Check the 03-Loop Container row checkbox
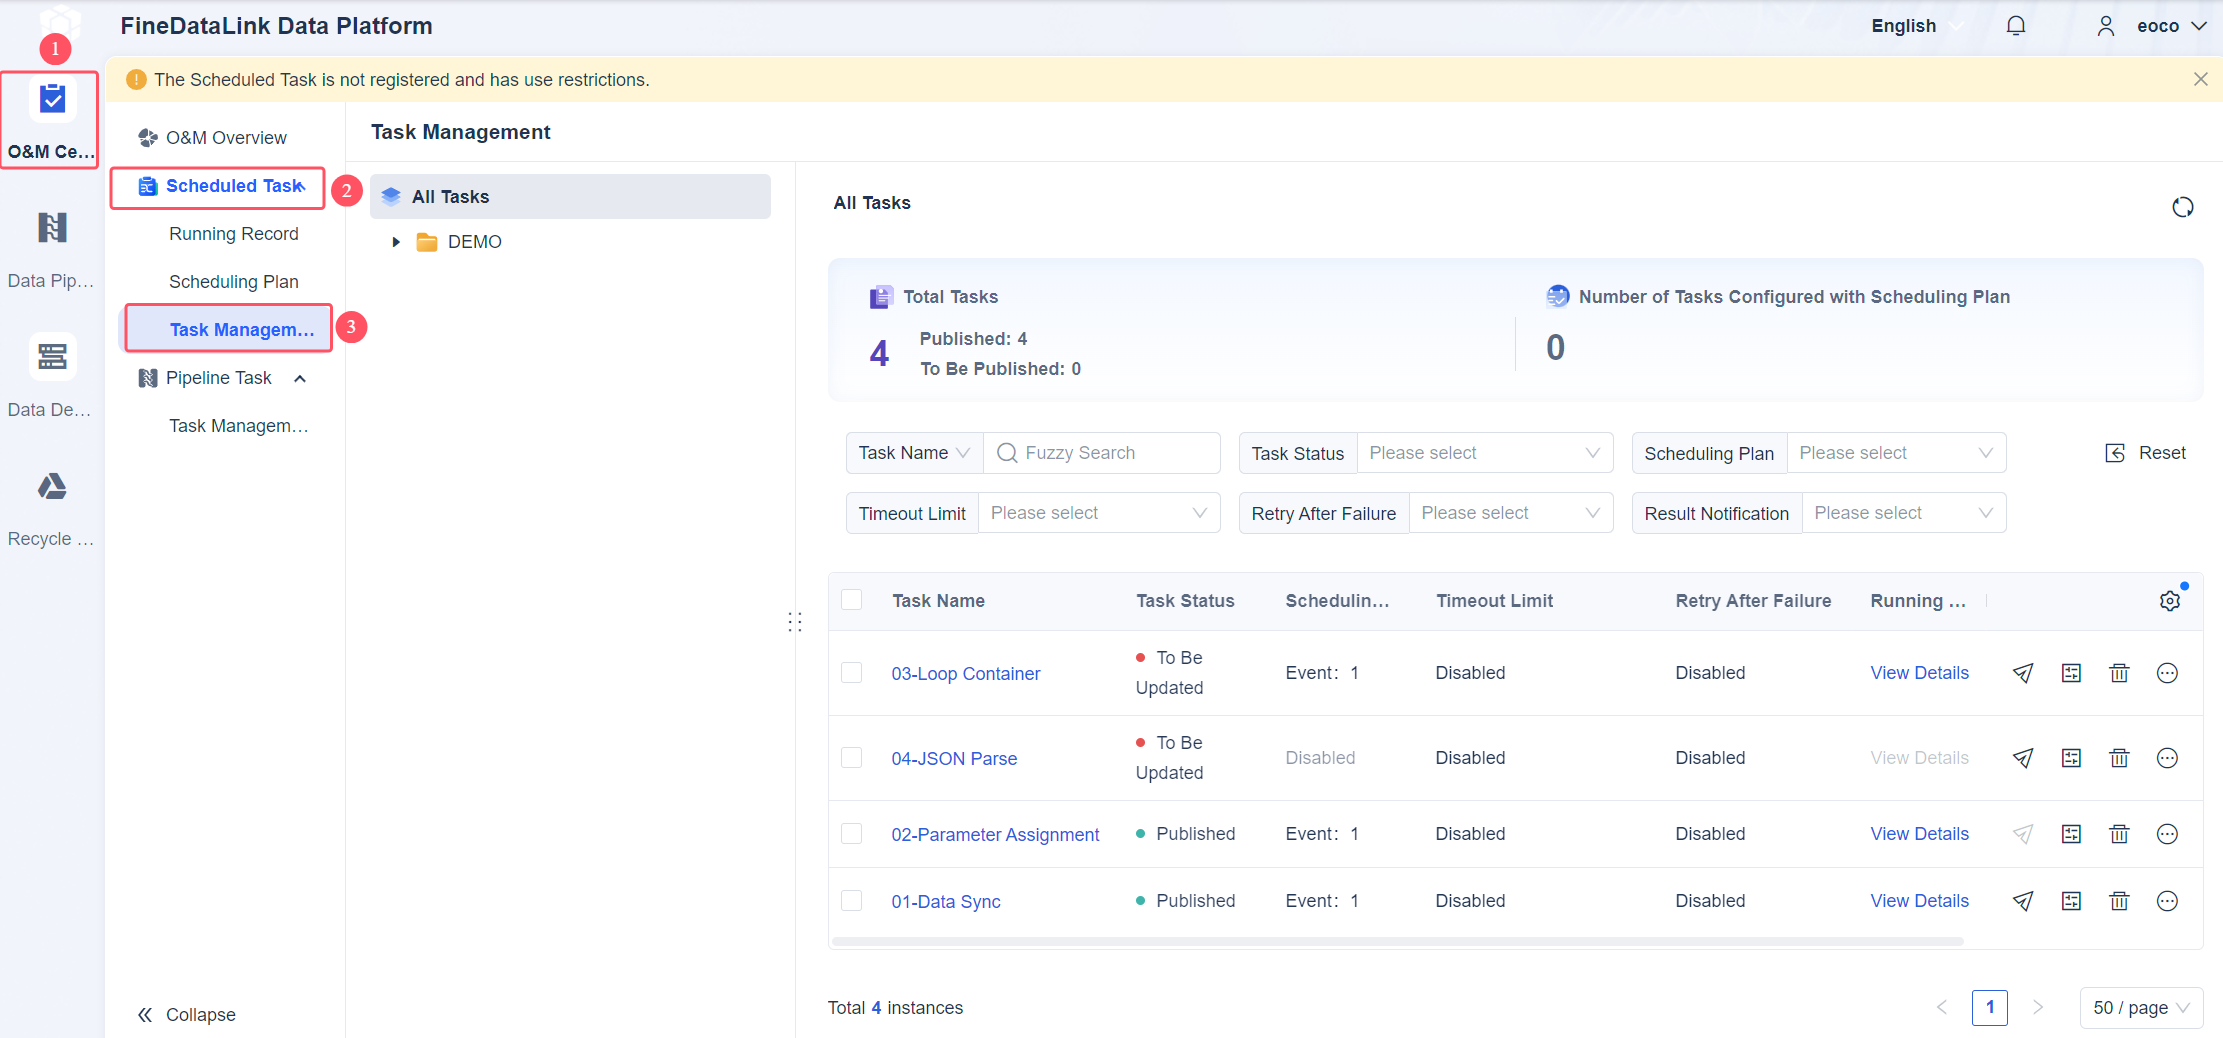Screen dimensions: 2223x1038 tap(852, 673)
